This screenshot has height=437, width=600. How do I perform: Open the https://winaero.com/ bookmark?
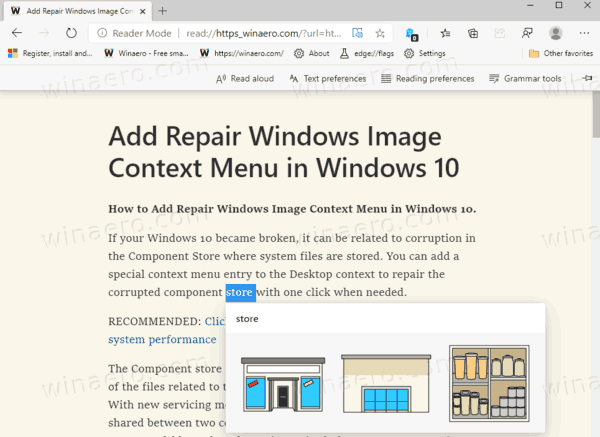click(x=242, y=54)
